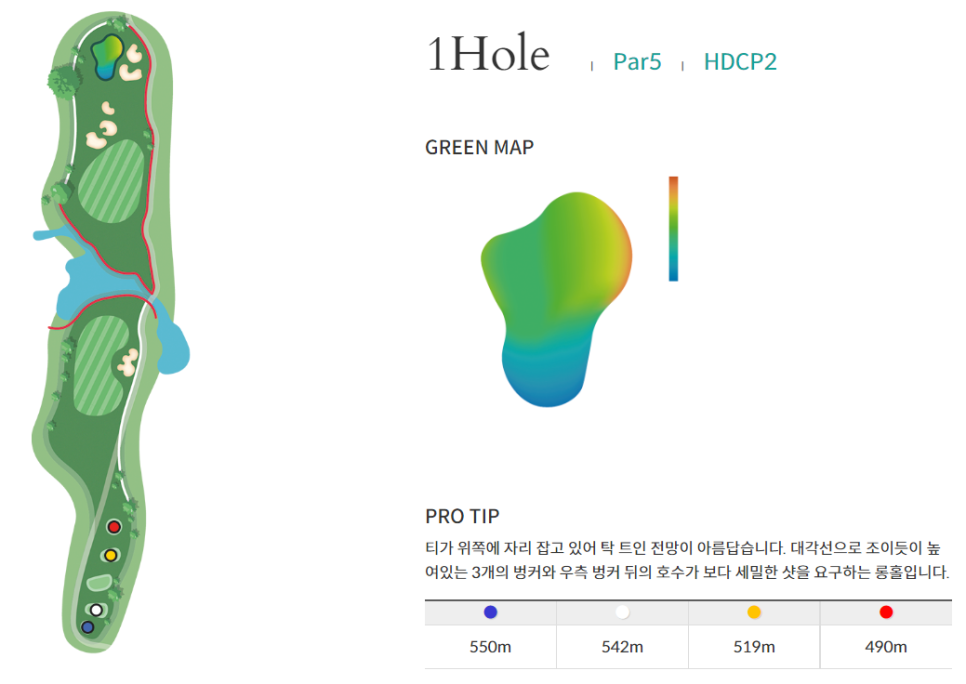966x684 pixels.
Task: Select the blue tee marker on course map
Action: tap(87, 627)
